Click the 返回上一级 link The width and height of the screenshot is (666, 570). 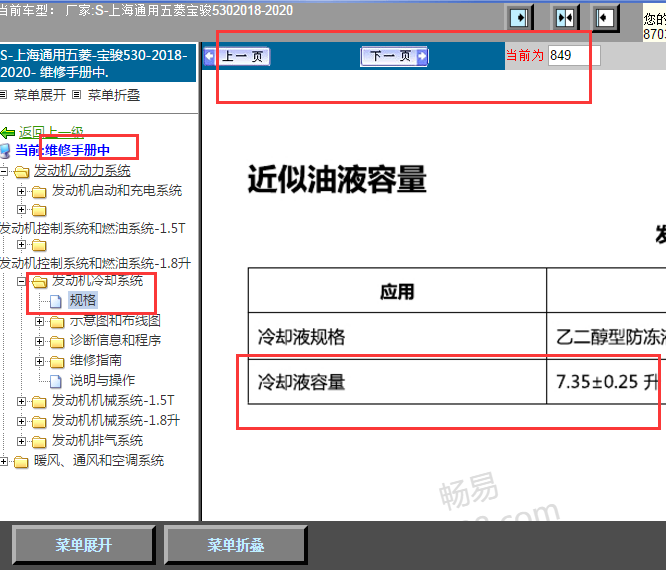coord(51,133)
